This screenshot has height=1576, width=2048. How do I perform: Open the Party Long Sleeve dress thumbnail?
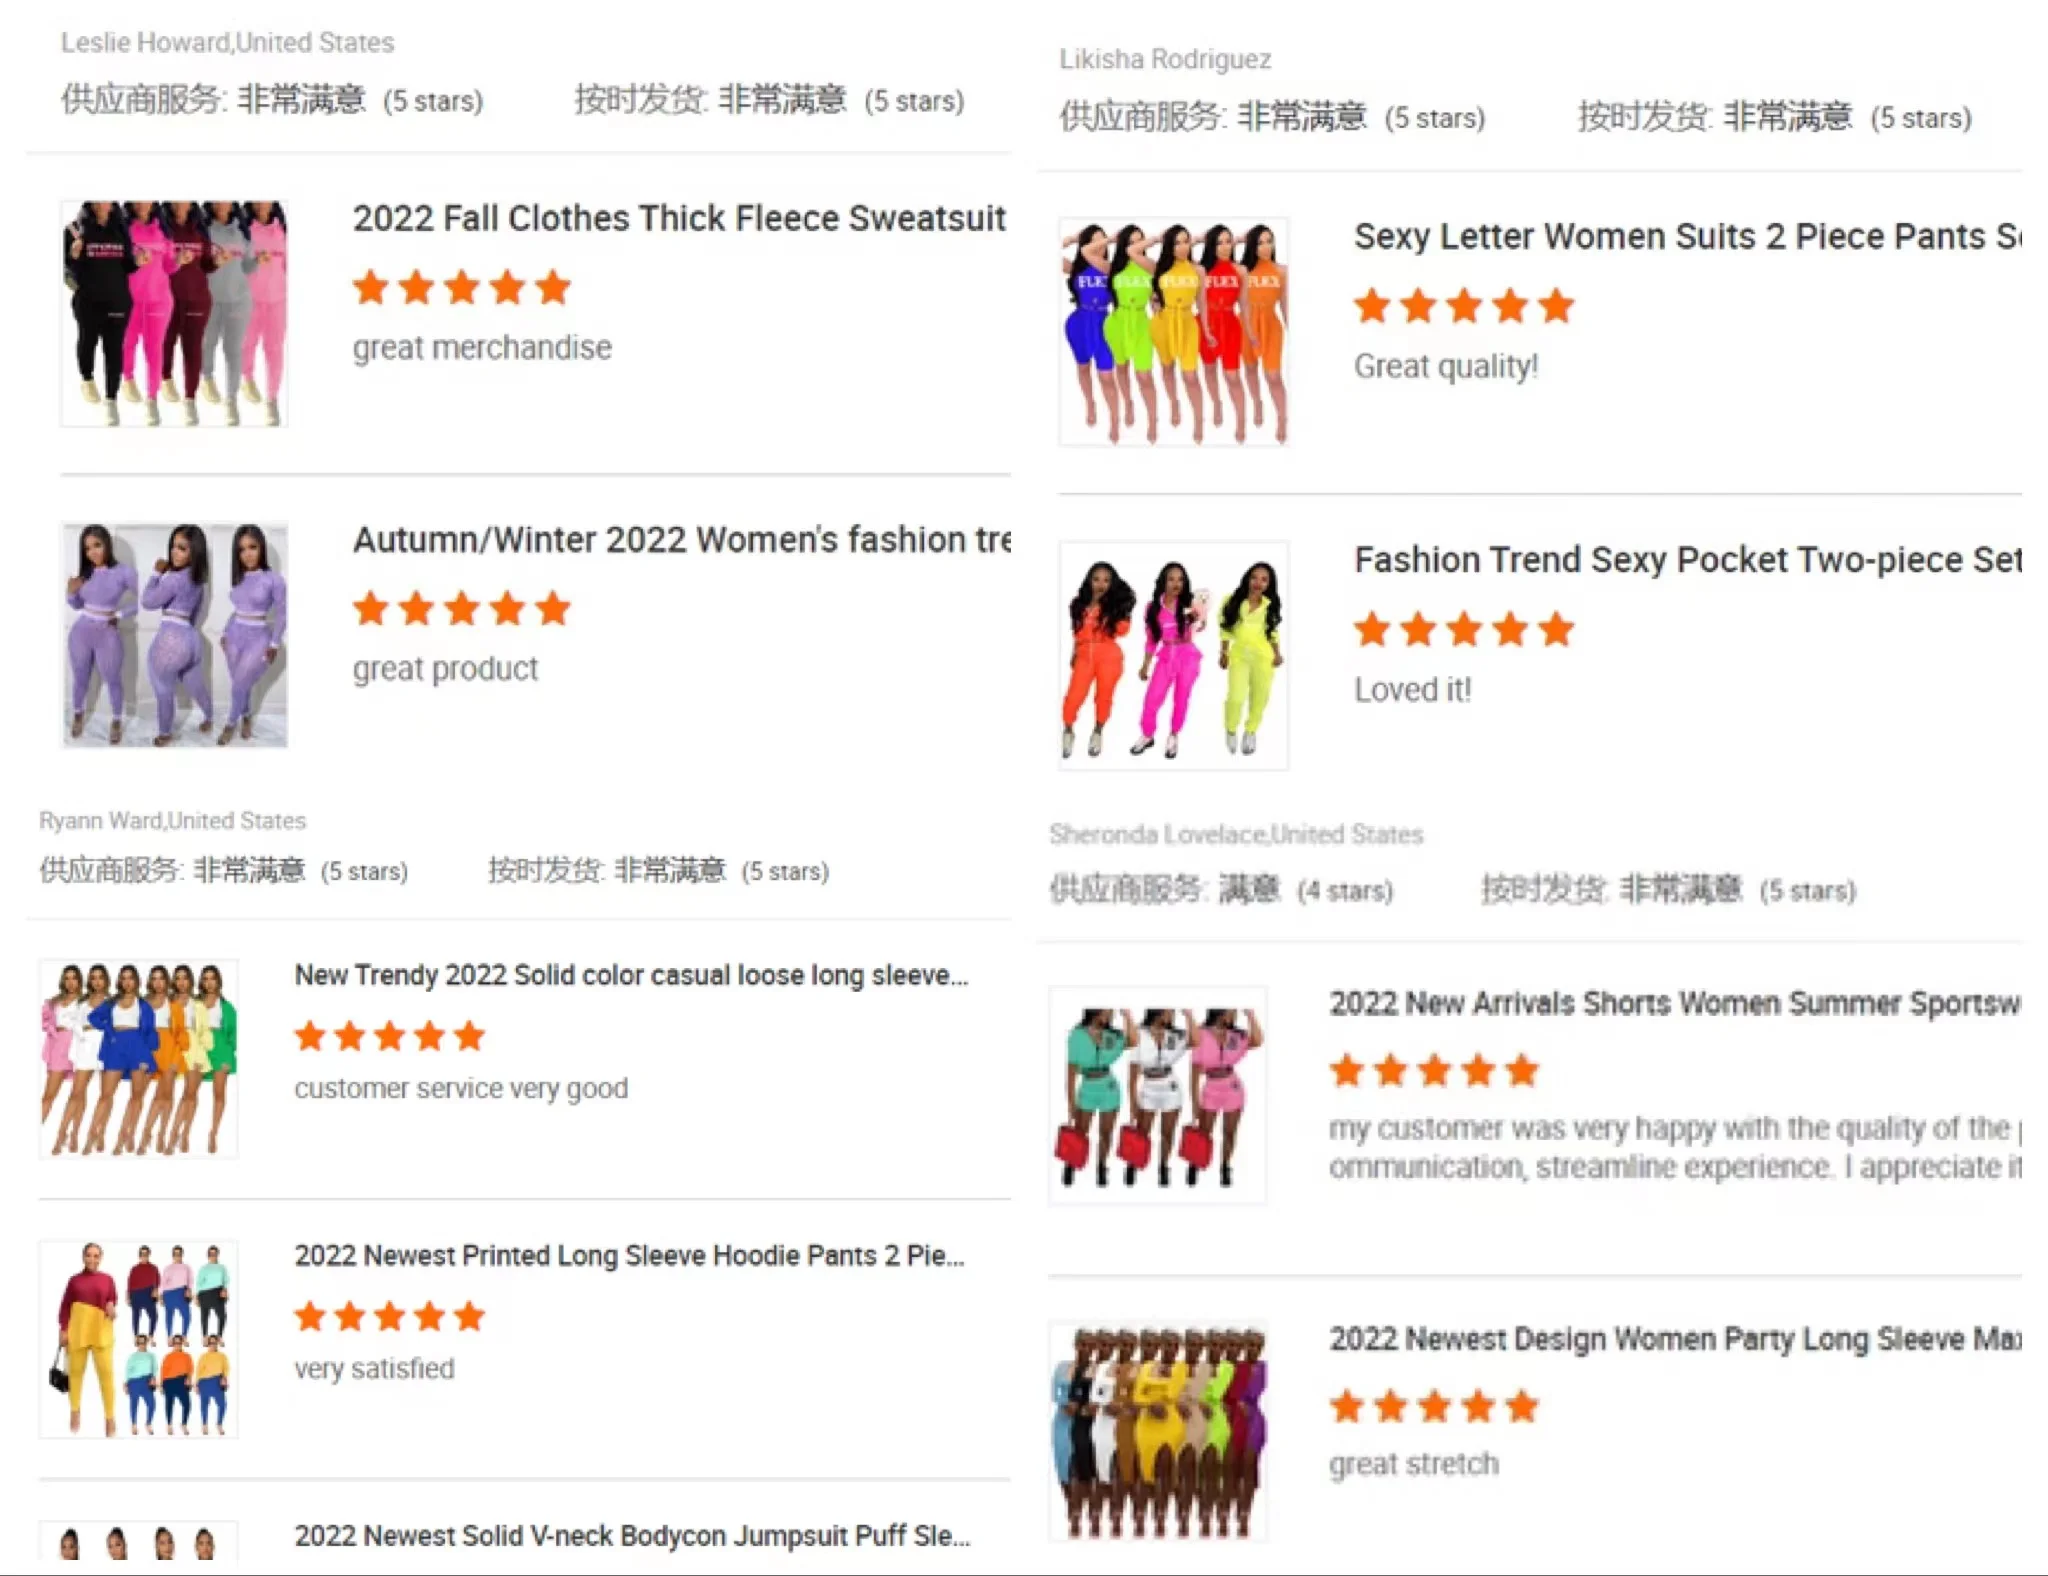(x=1158, y=1431)
